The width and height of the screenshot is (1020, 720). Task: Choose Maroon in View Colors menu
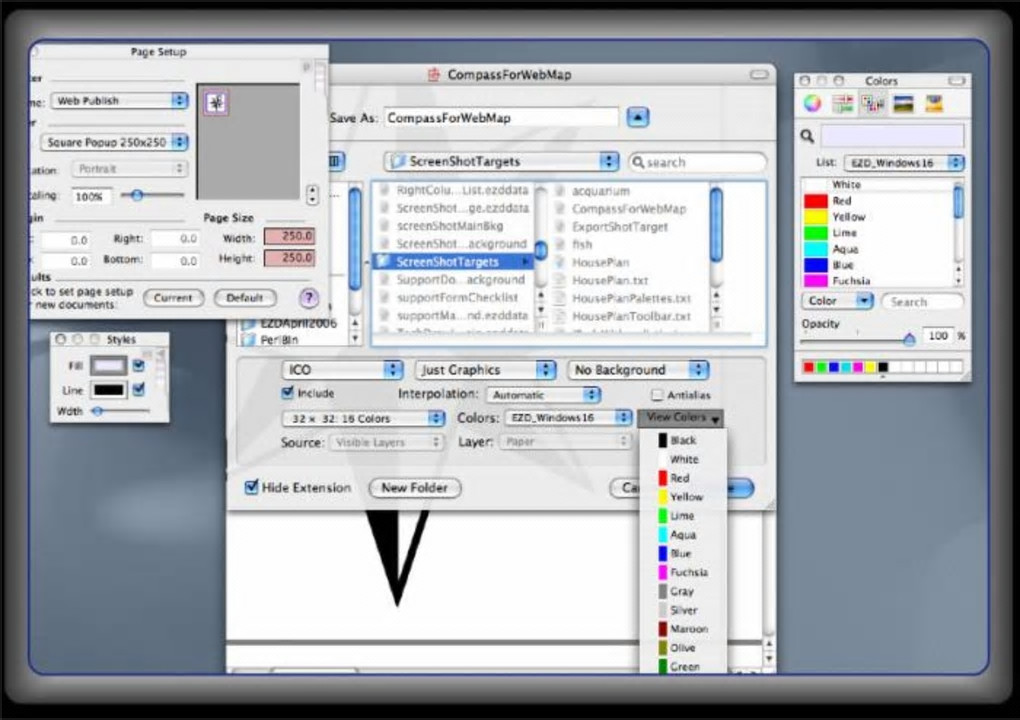(x=682, y=629)
